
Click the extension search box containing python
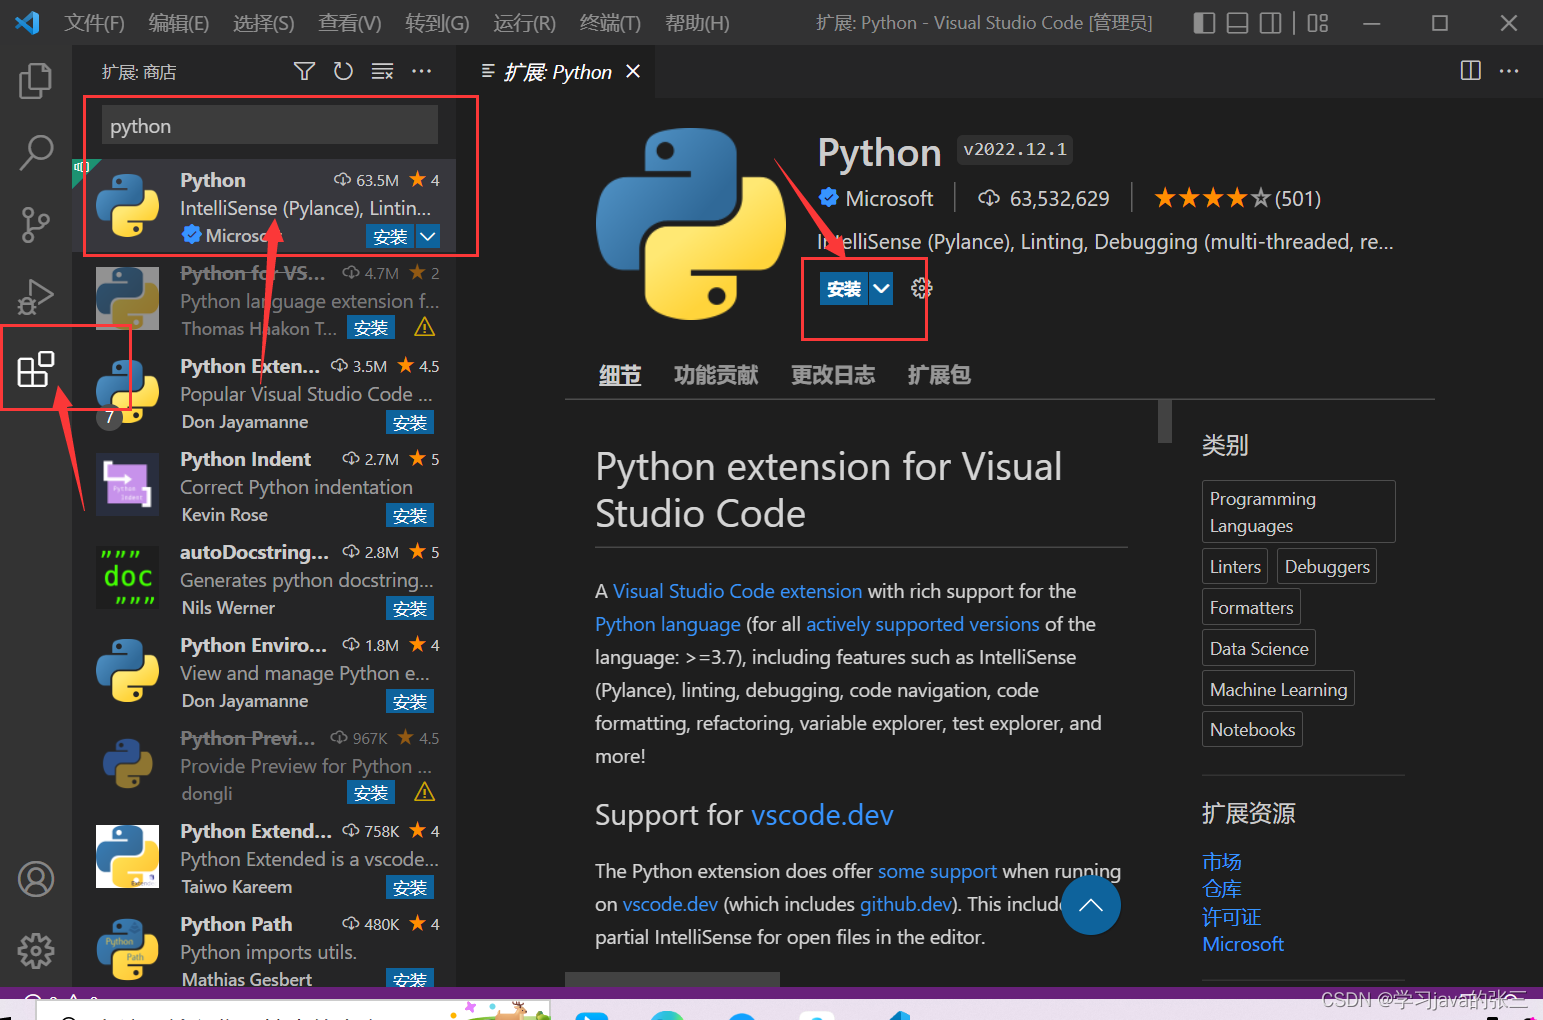coord(270,126)
